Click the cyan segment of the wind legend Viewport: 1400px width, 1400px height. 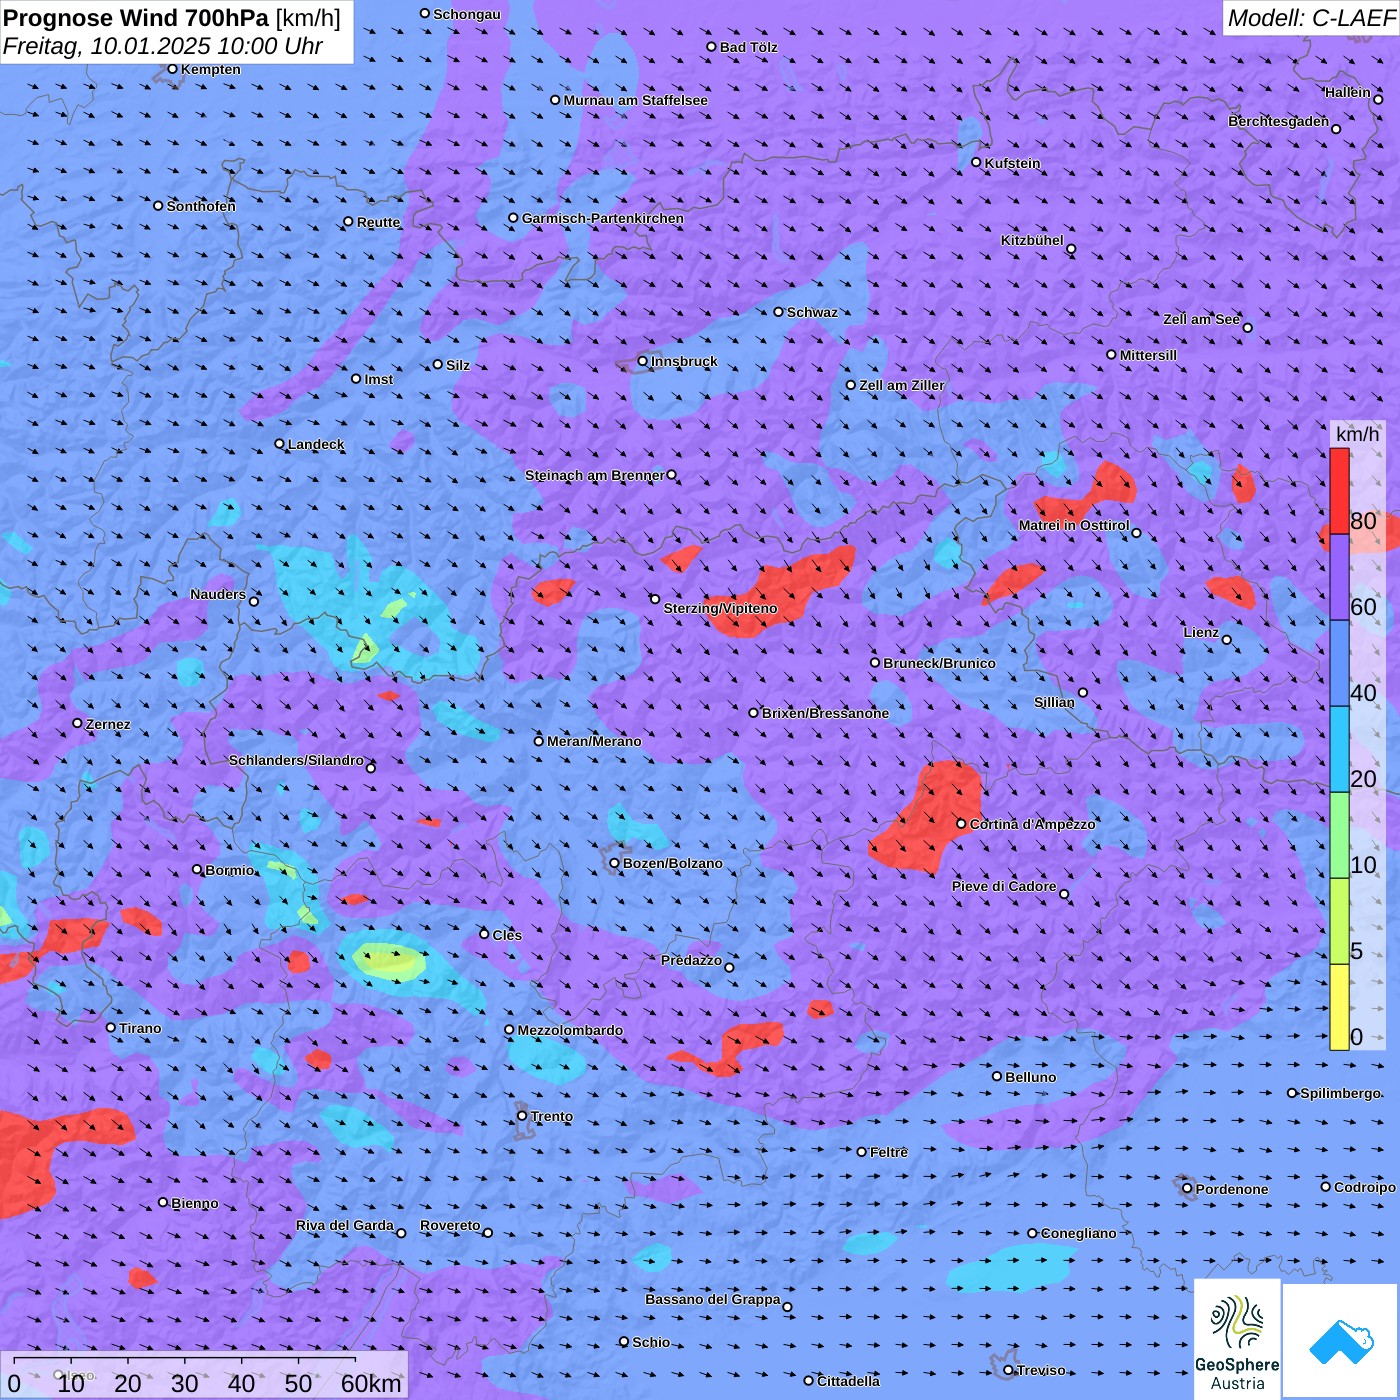[1339, 749]
